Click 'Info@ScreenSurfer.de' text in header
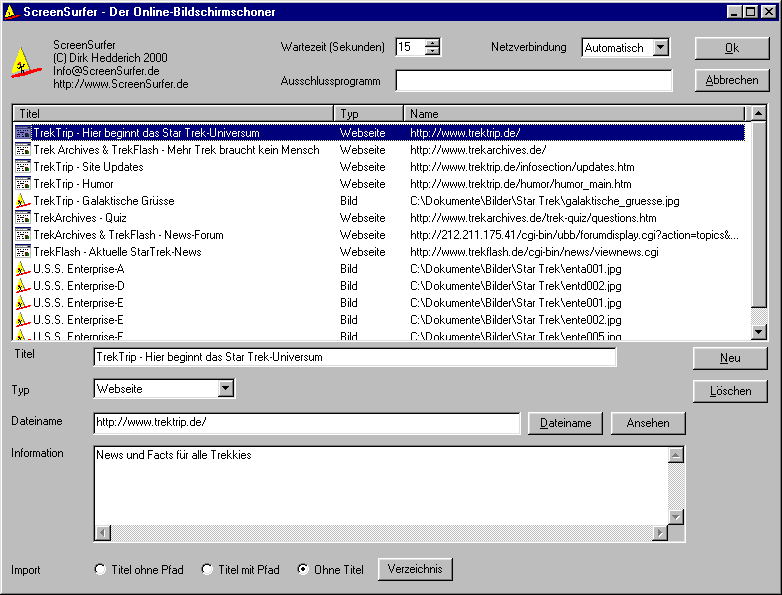This screenshot has width=782, height=595. 106,71
